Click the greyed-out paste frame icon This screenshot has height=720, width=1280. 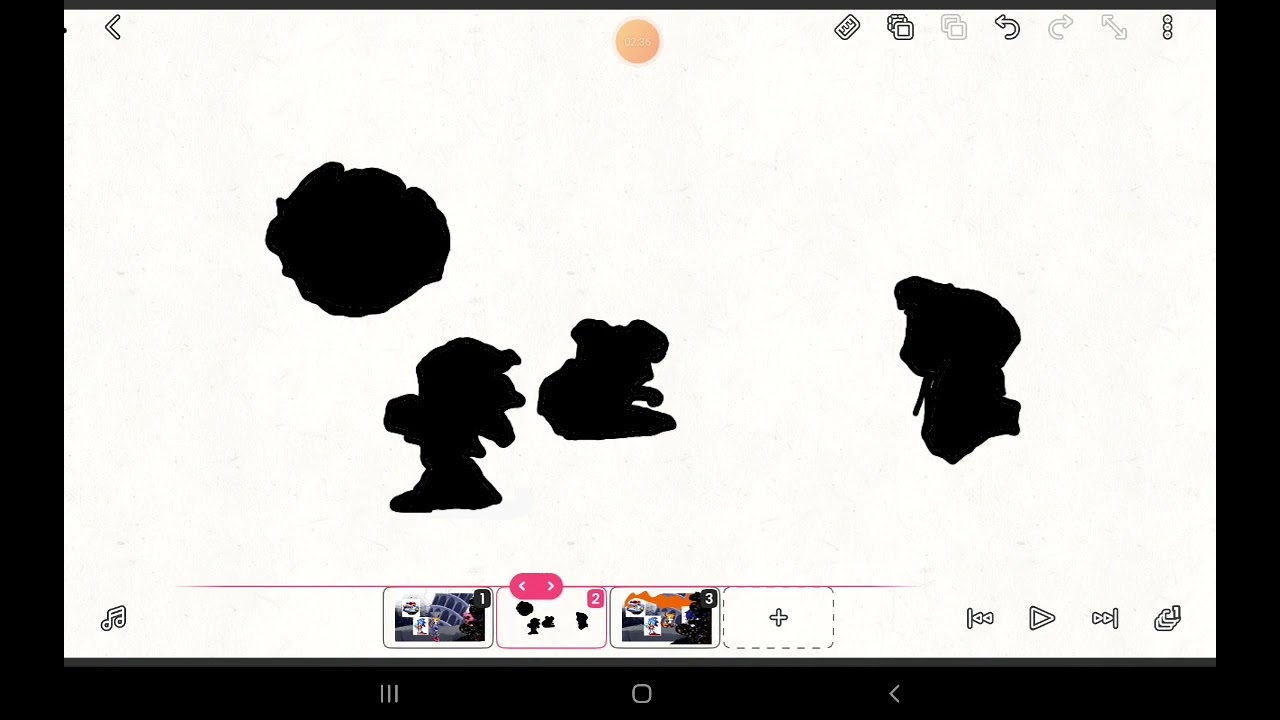[954, 28]
